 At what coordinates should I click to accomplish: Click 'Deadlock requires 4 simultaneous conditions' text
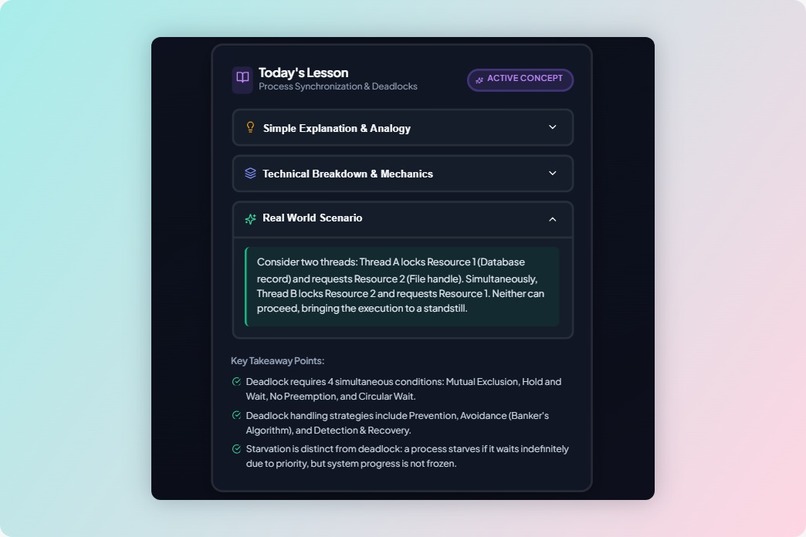tap(404, 389)
